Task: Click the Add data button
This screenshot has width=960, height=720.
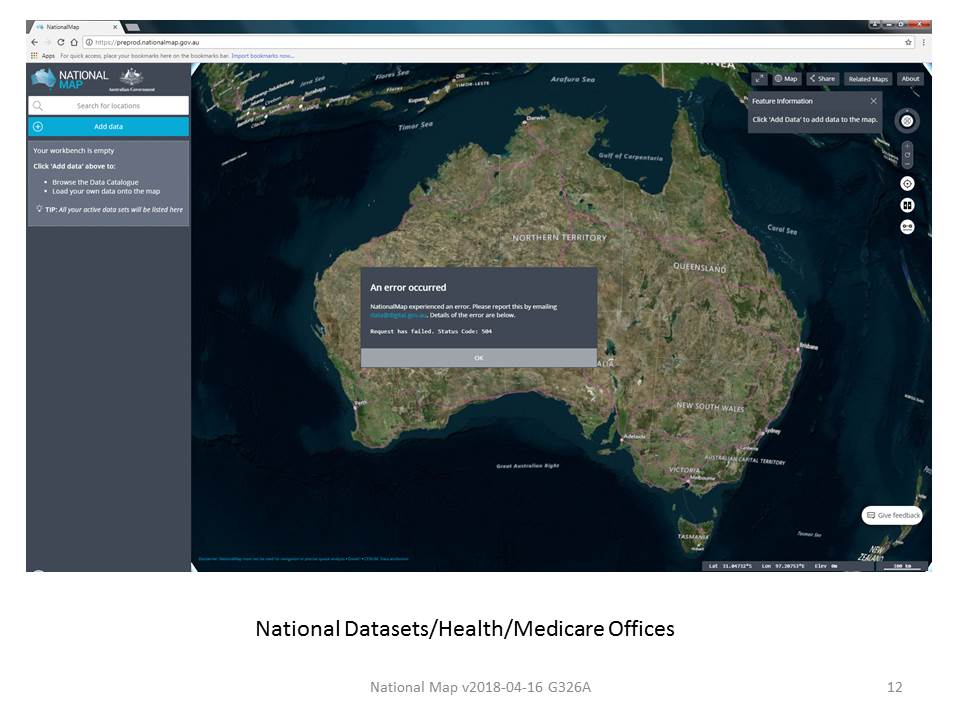Action: point(108,127)
